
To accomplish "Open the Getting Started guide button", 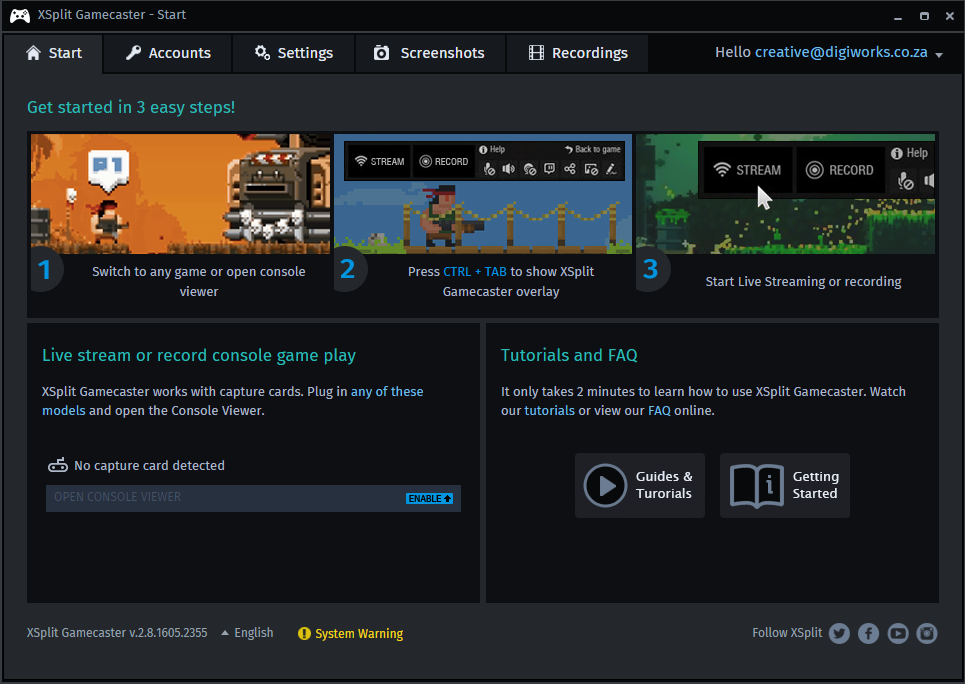I will pos(785,485).
